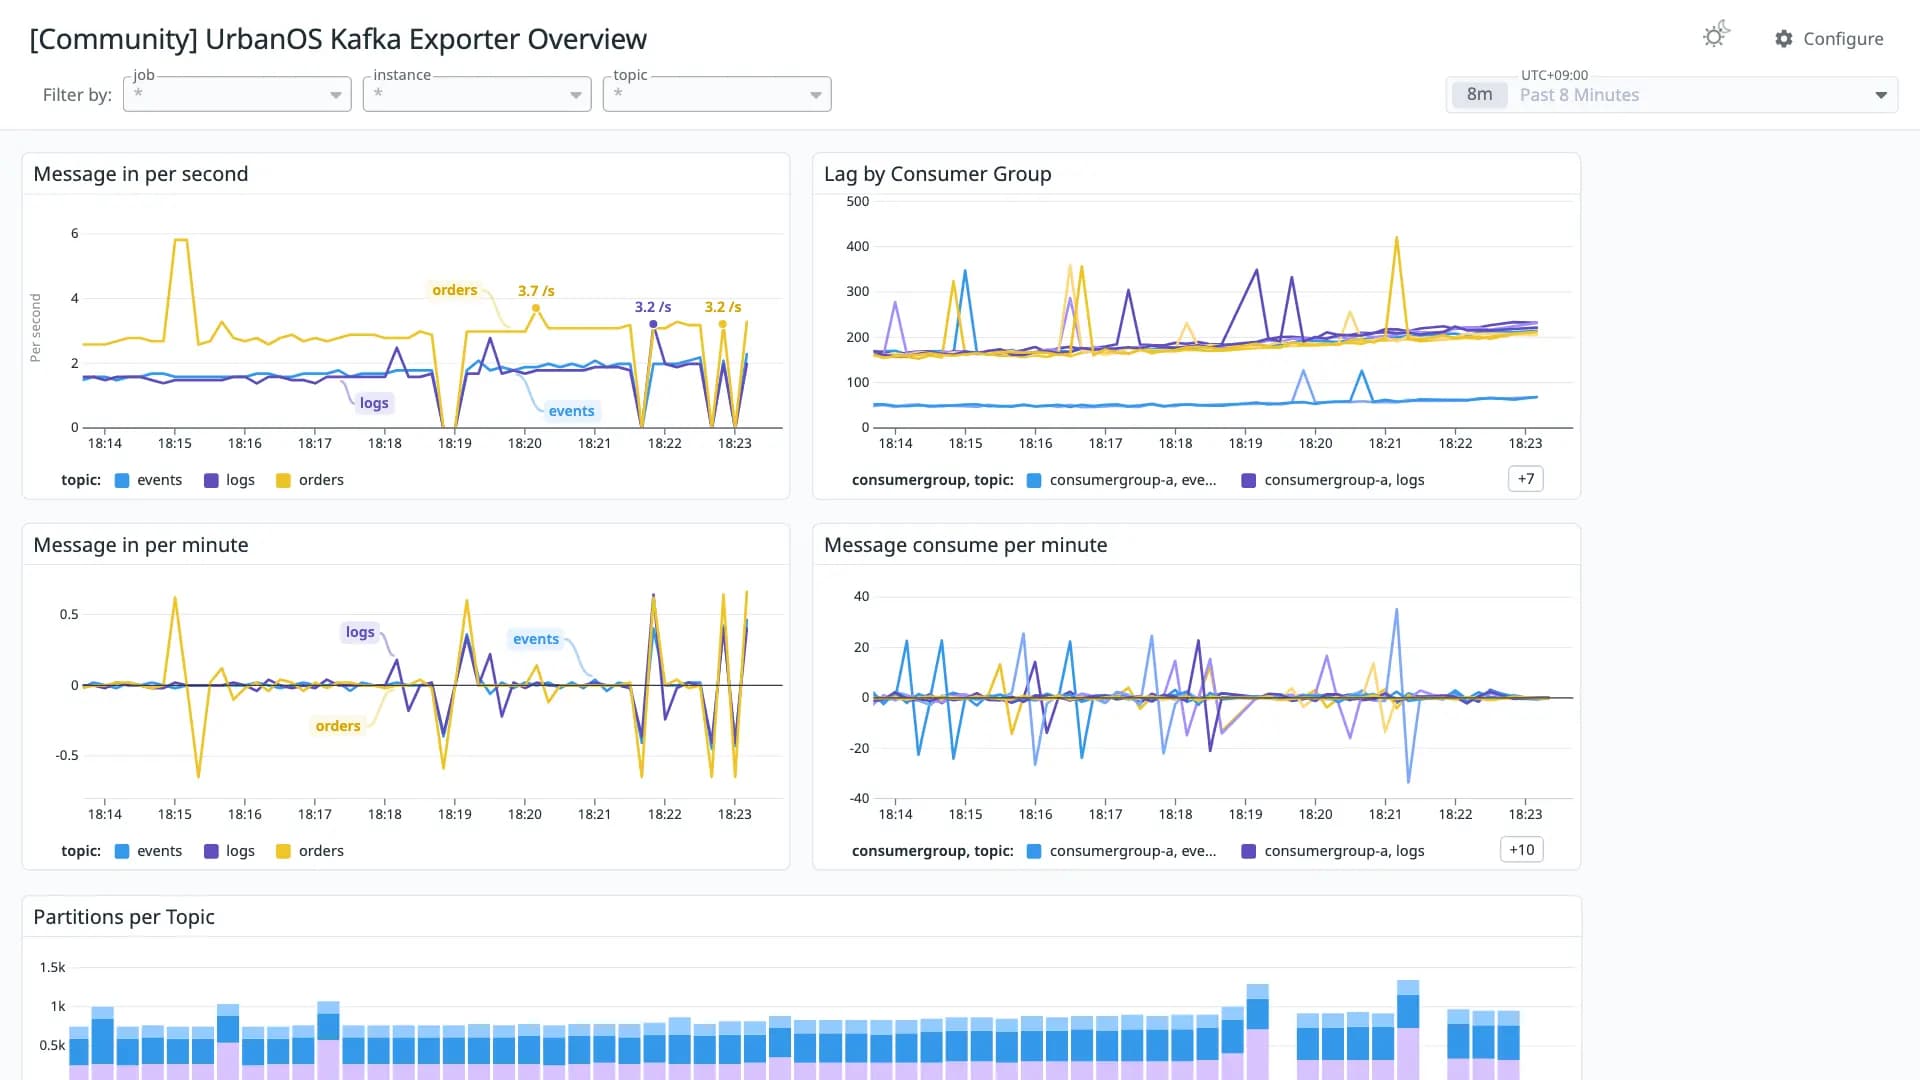The width and height of the screenshot is (1920, 1080).
Task: Click logs swatch in Message in per second legend
Action: pyautogui.click(x=211, y=481)
